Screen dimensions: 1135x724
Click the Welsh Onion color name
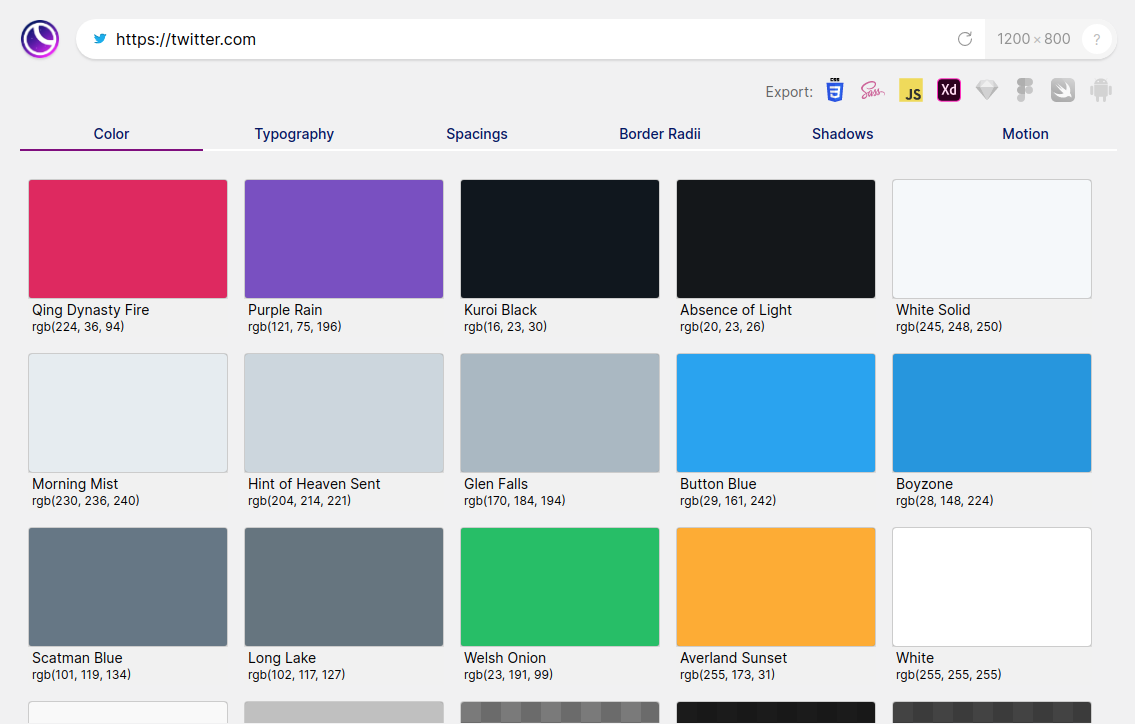[505, 657]
